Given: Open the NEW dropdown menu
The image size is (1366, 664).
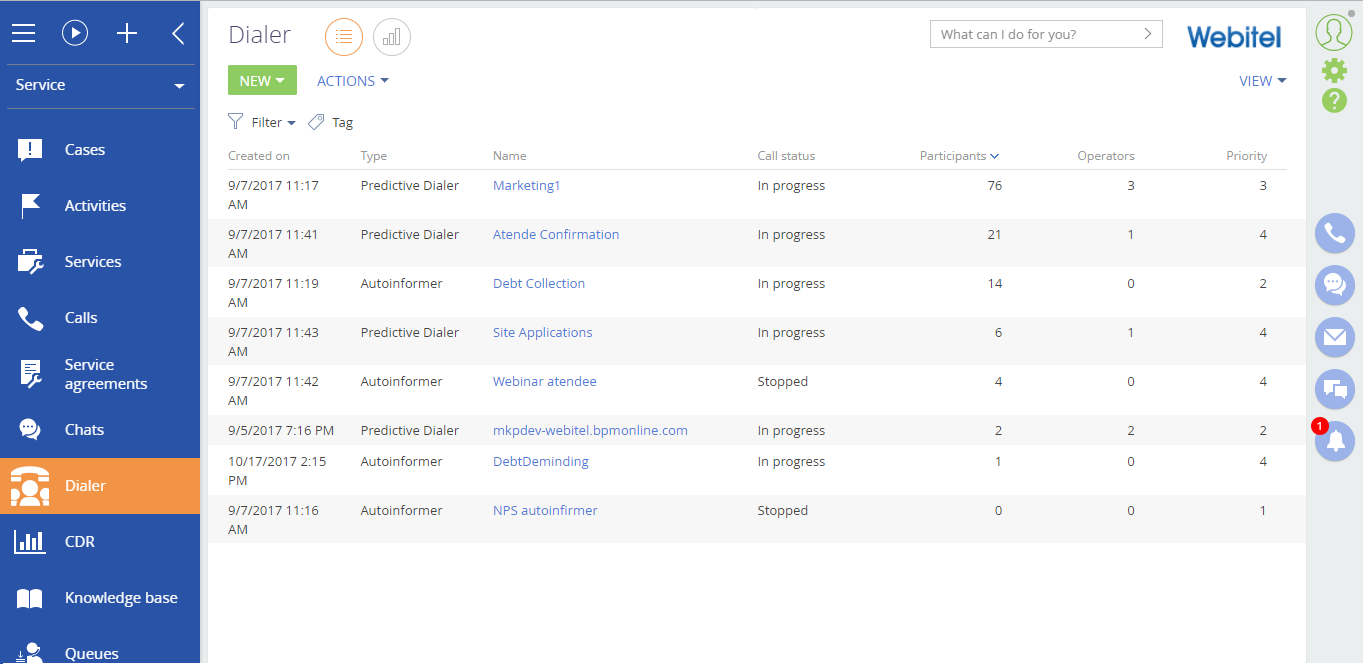Looking at the screenshot, I should [262, 80].
